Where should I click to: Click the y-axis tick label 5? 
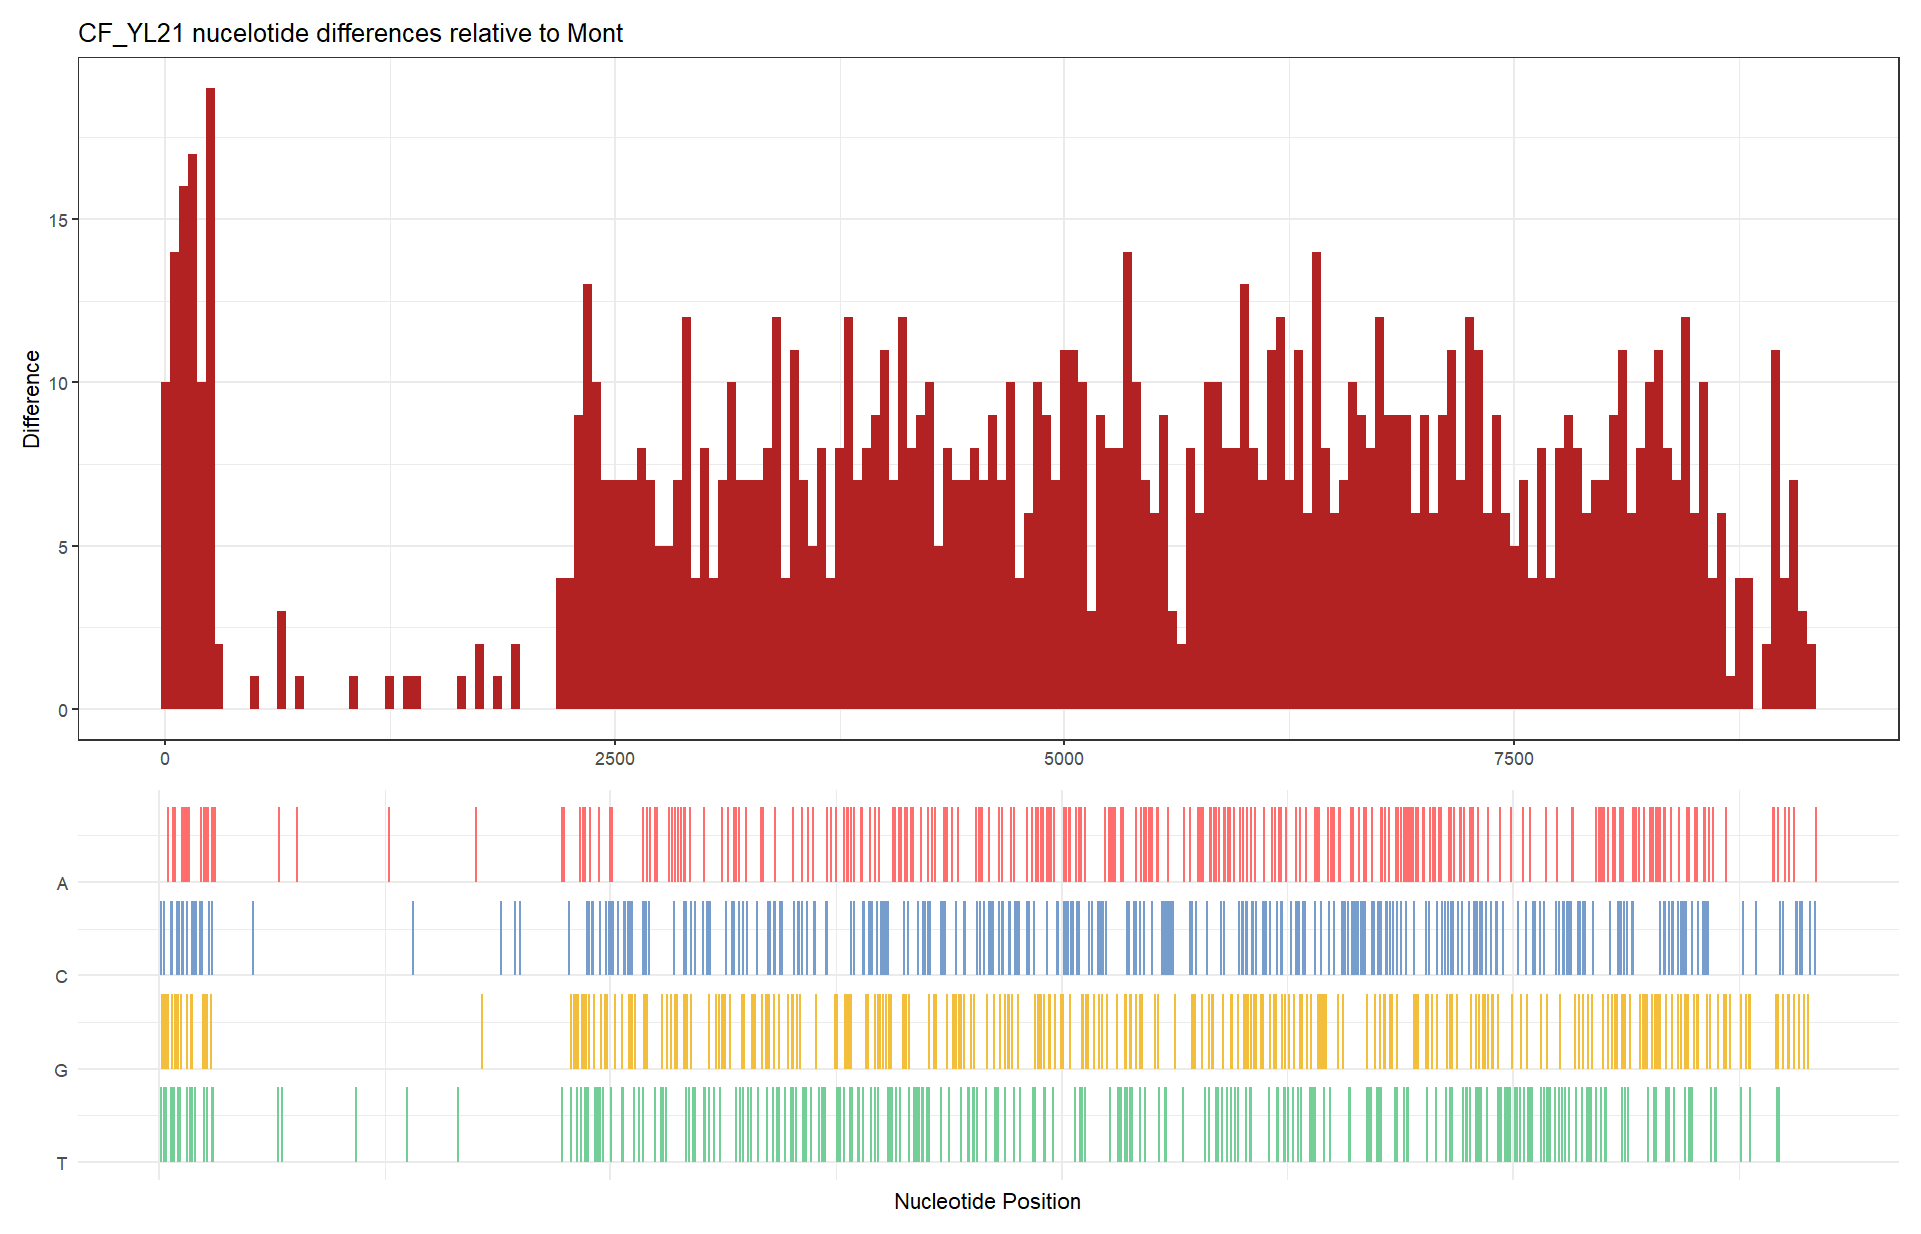point(62,547)
